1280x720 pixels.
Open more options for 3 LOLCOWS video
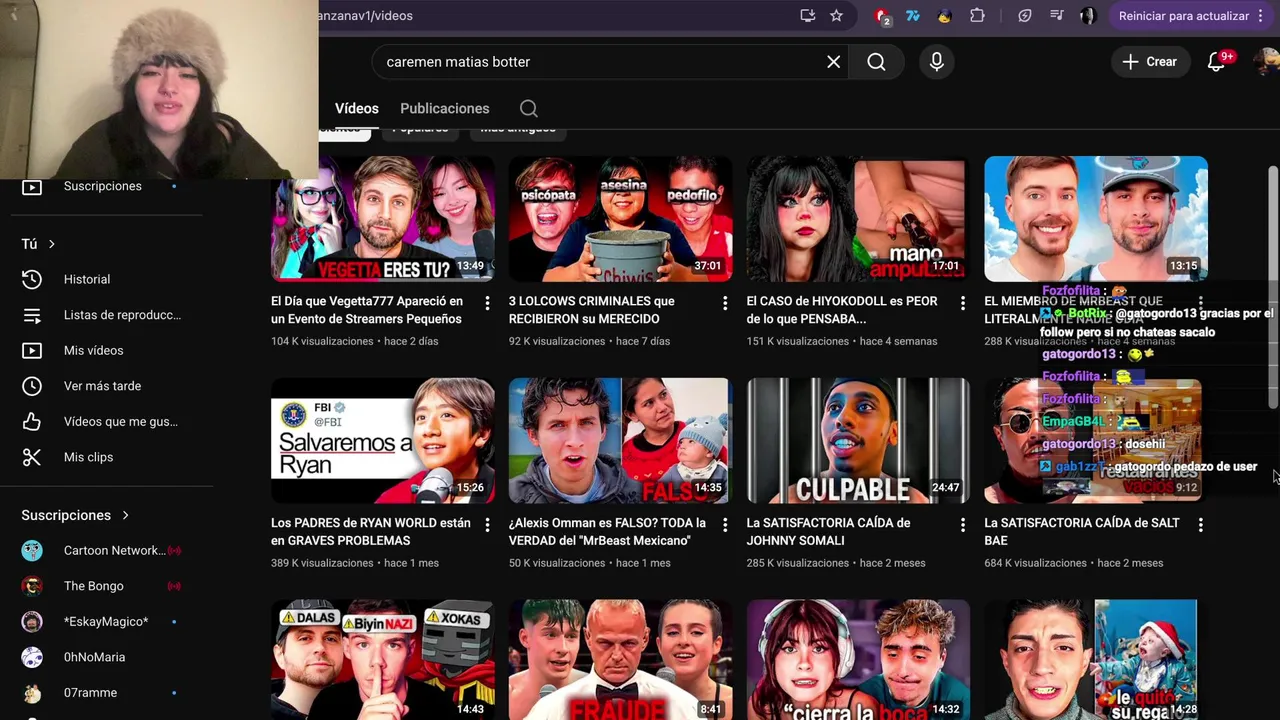pyautogui.click(x=725, y=302)
